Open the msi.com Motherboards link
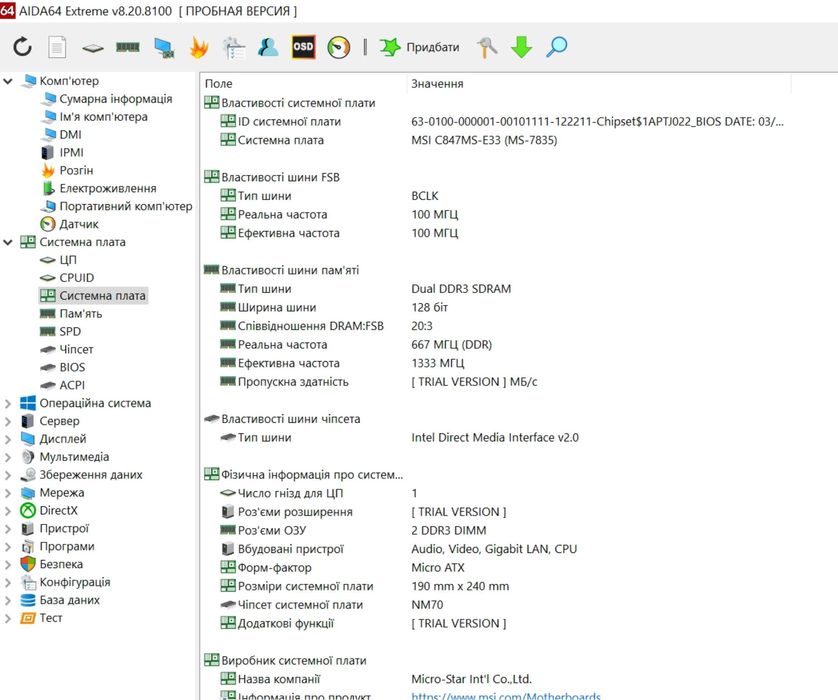Viewport: 838px width, 700px height. tap(506, 696)
